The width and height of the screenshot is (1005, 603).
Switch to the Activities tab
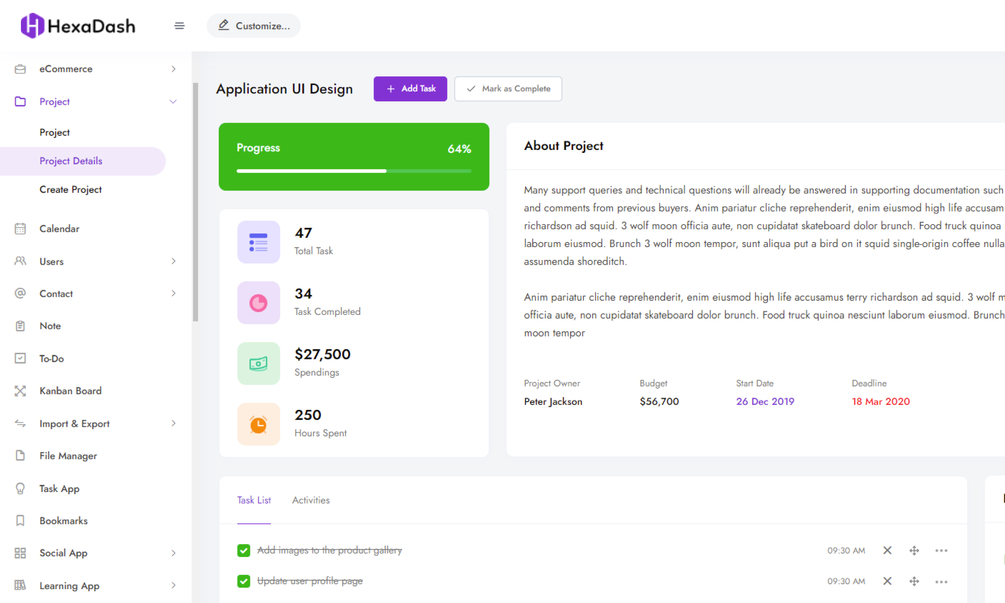click(x=311, y=500)
